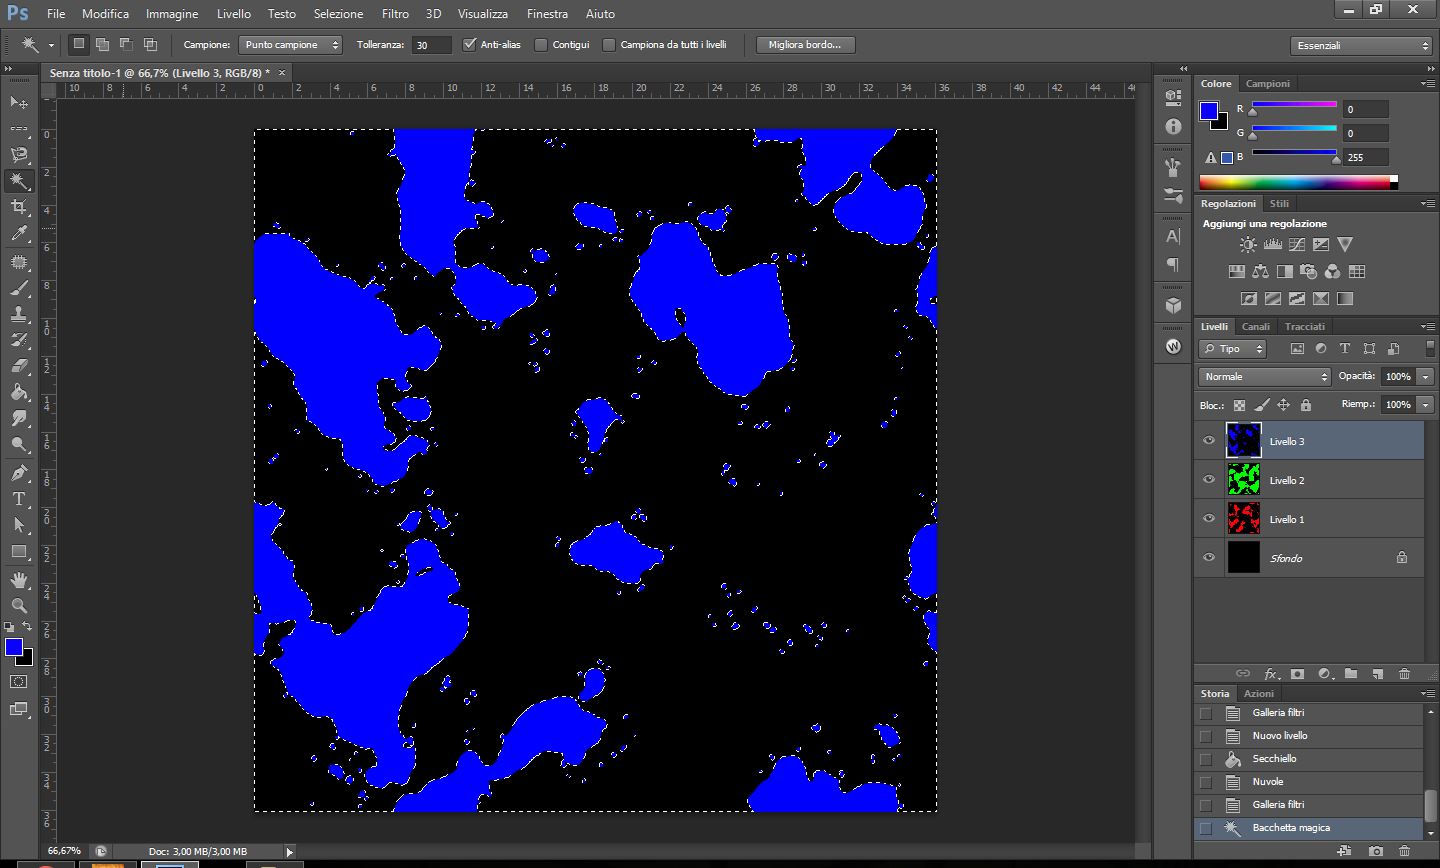This screenshot has height=868, width=1440.
Task: Open the Campione dropdown
Action: (x=291, y=45)
